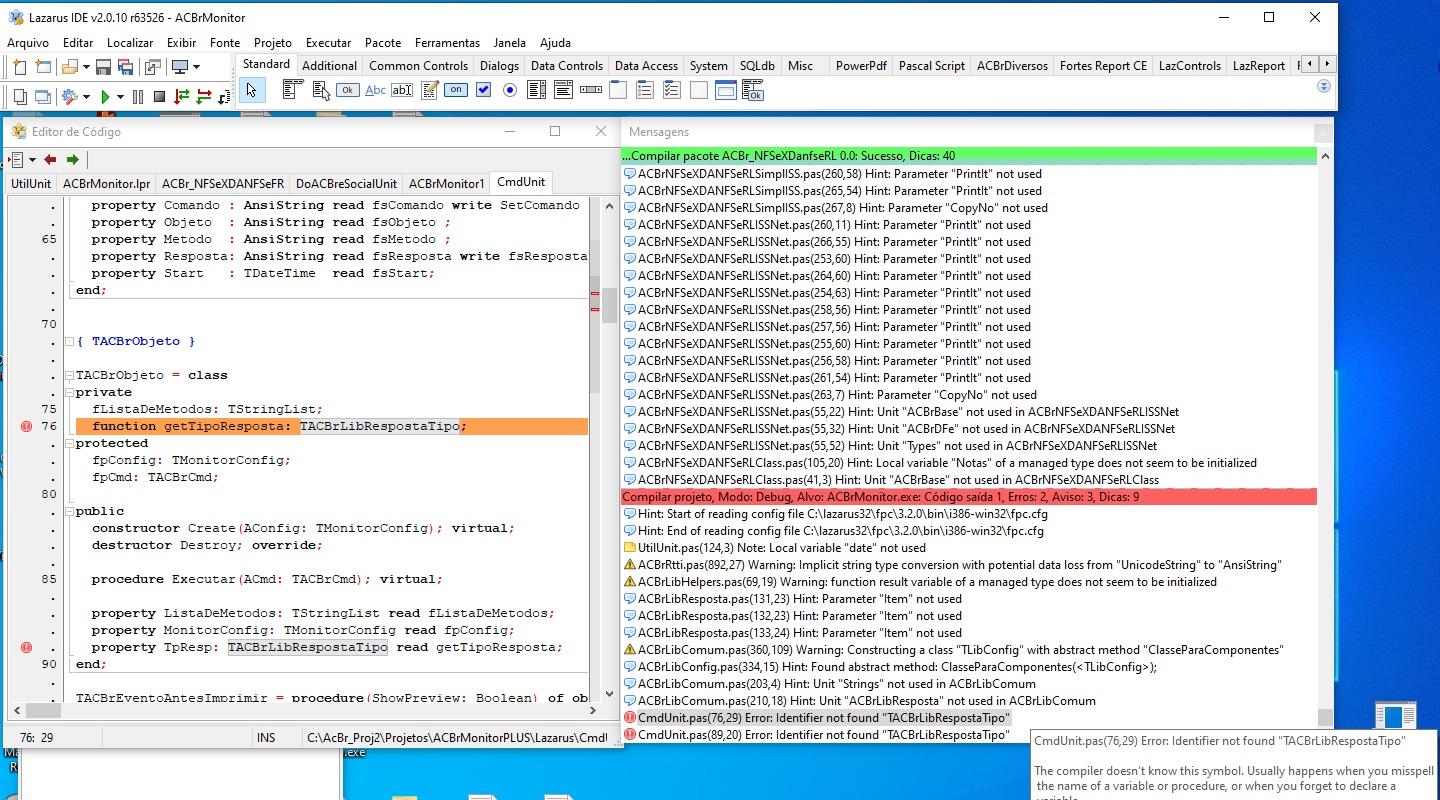
Task: Click error marker in gutter beside TpResp property
Action: 26,648
